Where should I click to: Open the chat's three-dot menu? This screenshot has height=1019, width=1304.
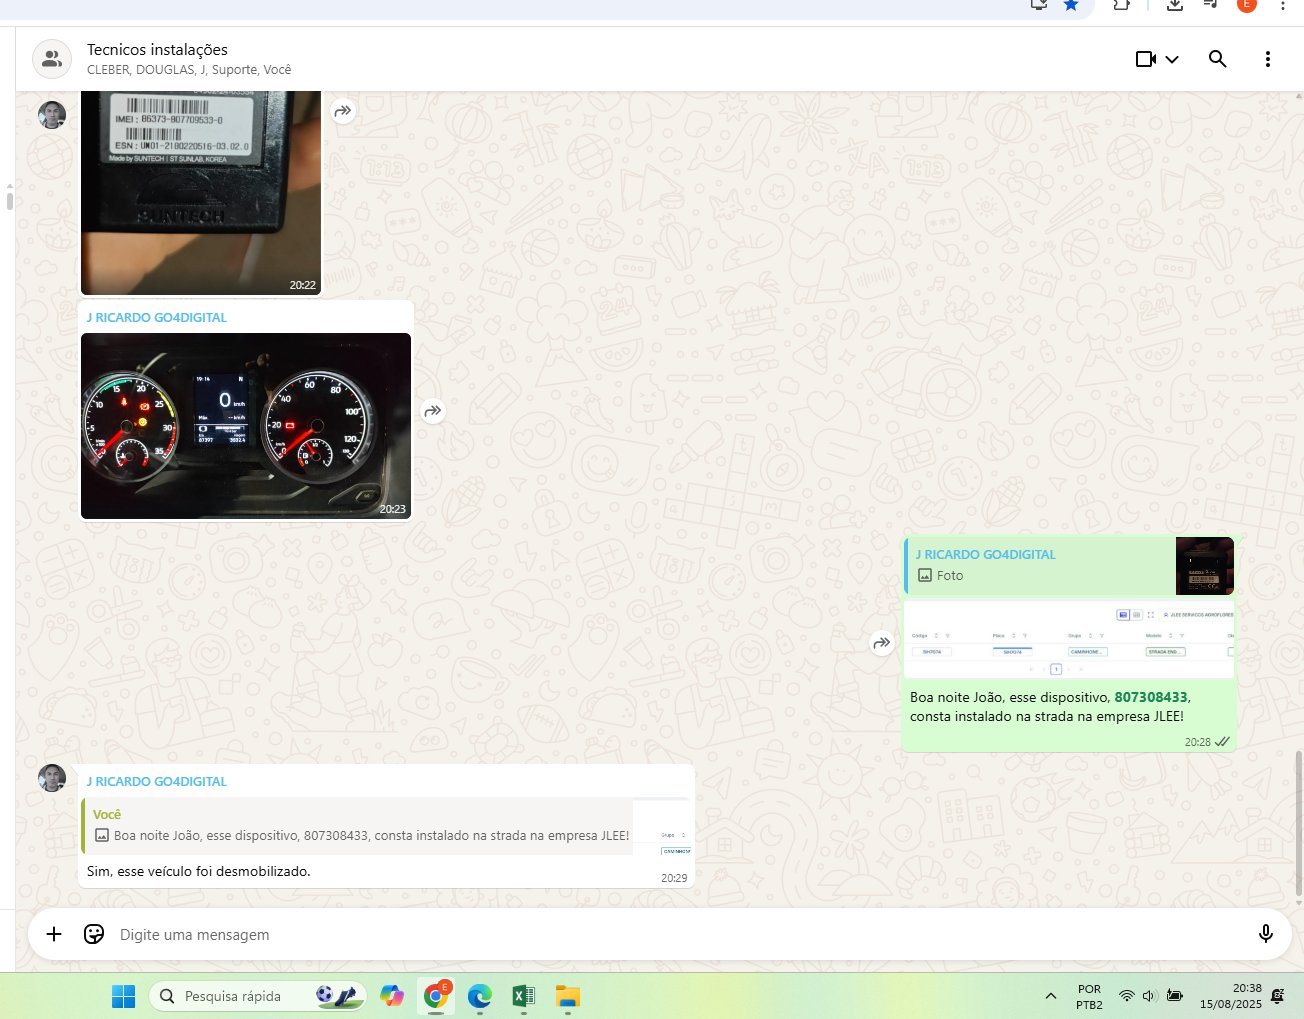click(1267, 59)
